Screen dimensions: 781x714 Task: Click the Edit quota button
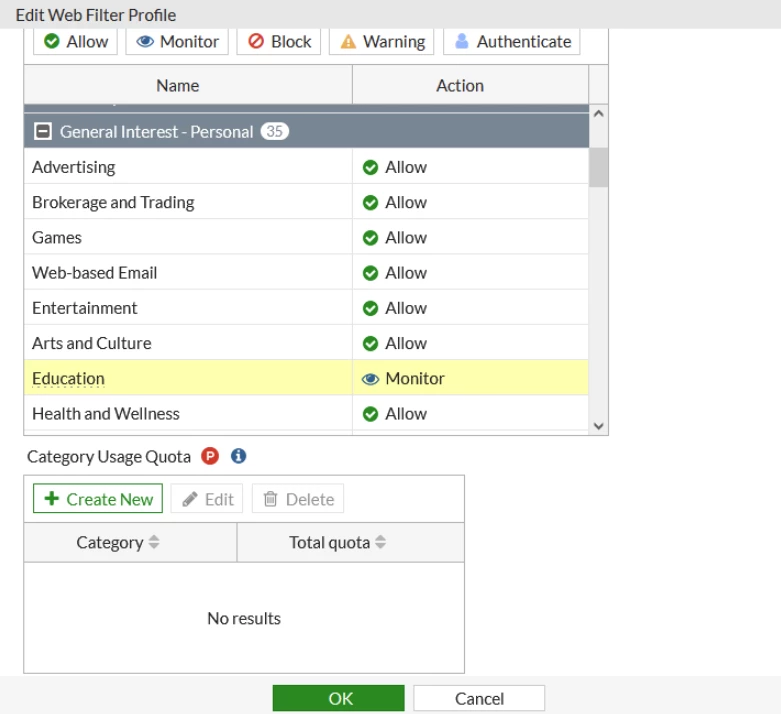207,498
